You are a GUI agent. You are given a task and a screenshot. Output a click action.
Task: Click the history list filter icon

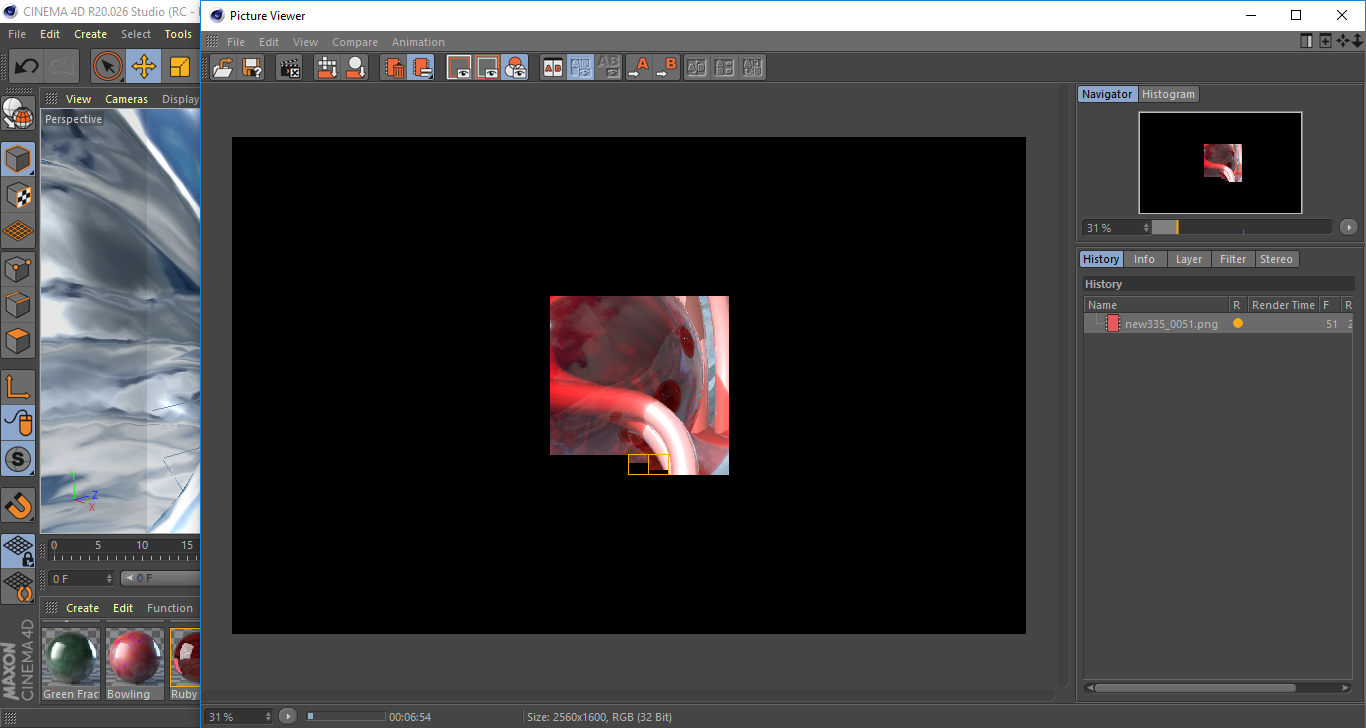pyautogui.click(x=421, y=67)
